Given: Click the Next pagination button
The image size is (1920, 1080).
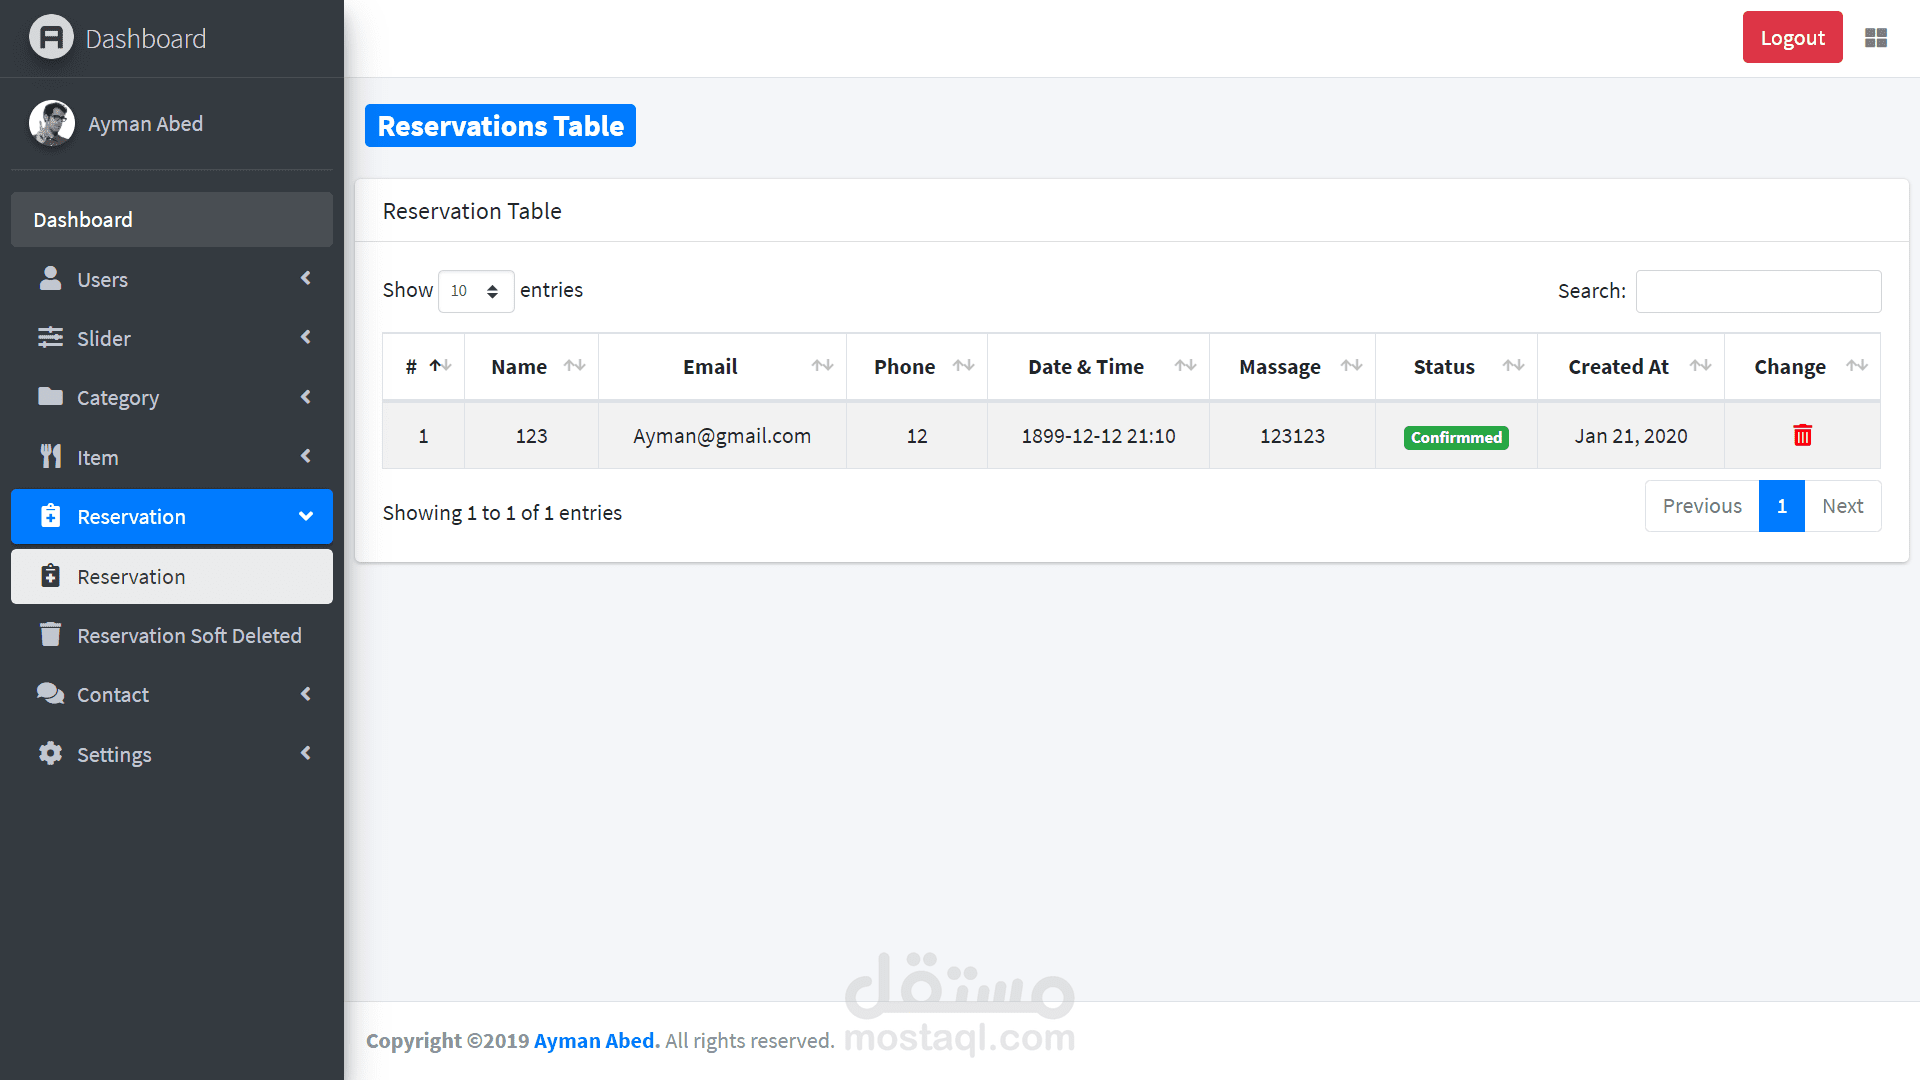Looking at the screenshot, I should 1842,506.
